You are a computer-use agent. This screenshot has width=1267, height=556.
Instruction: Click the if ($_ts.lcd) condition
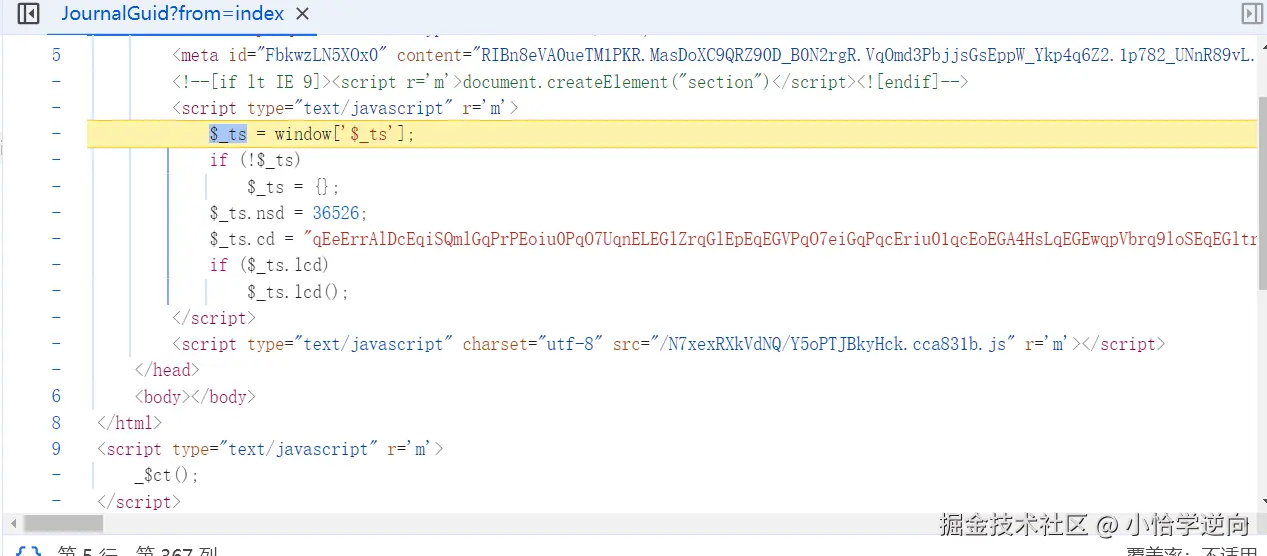pyautogui.click(x=269, y=265)
